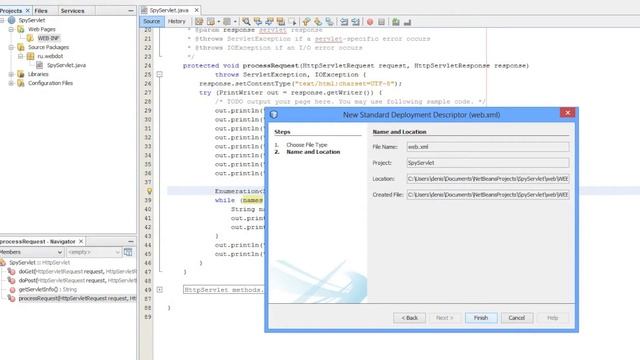Click the Comment code toolbar icon

coord(396,22)
